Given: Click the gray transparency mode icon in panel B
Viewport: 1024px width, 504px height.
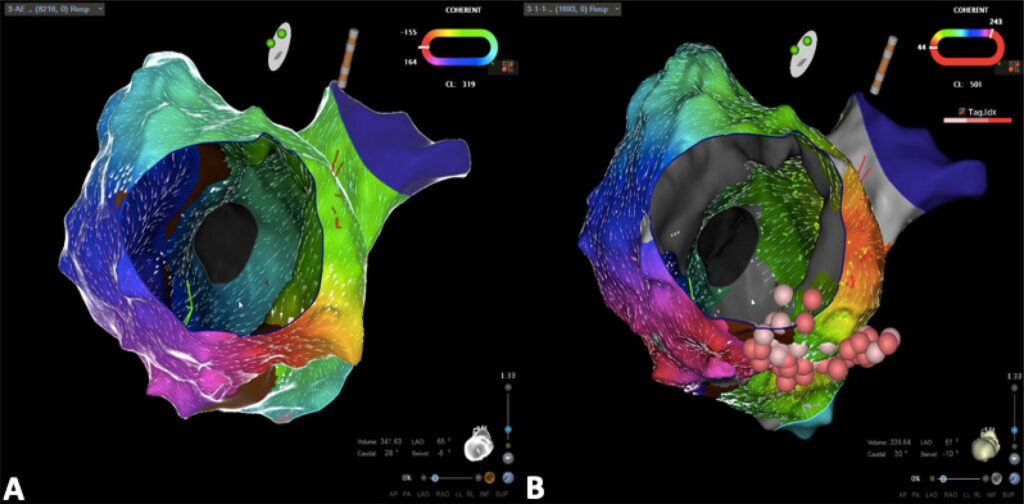Looking at the screenshot, I should click(x=997, y=478).
